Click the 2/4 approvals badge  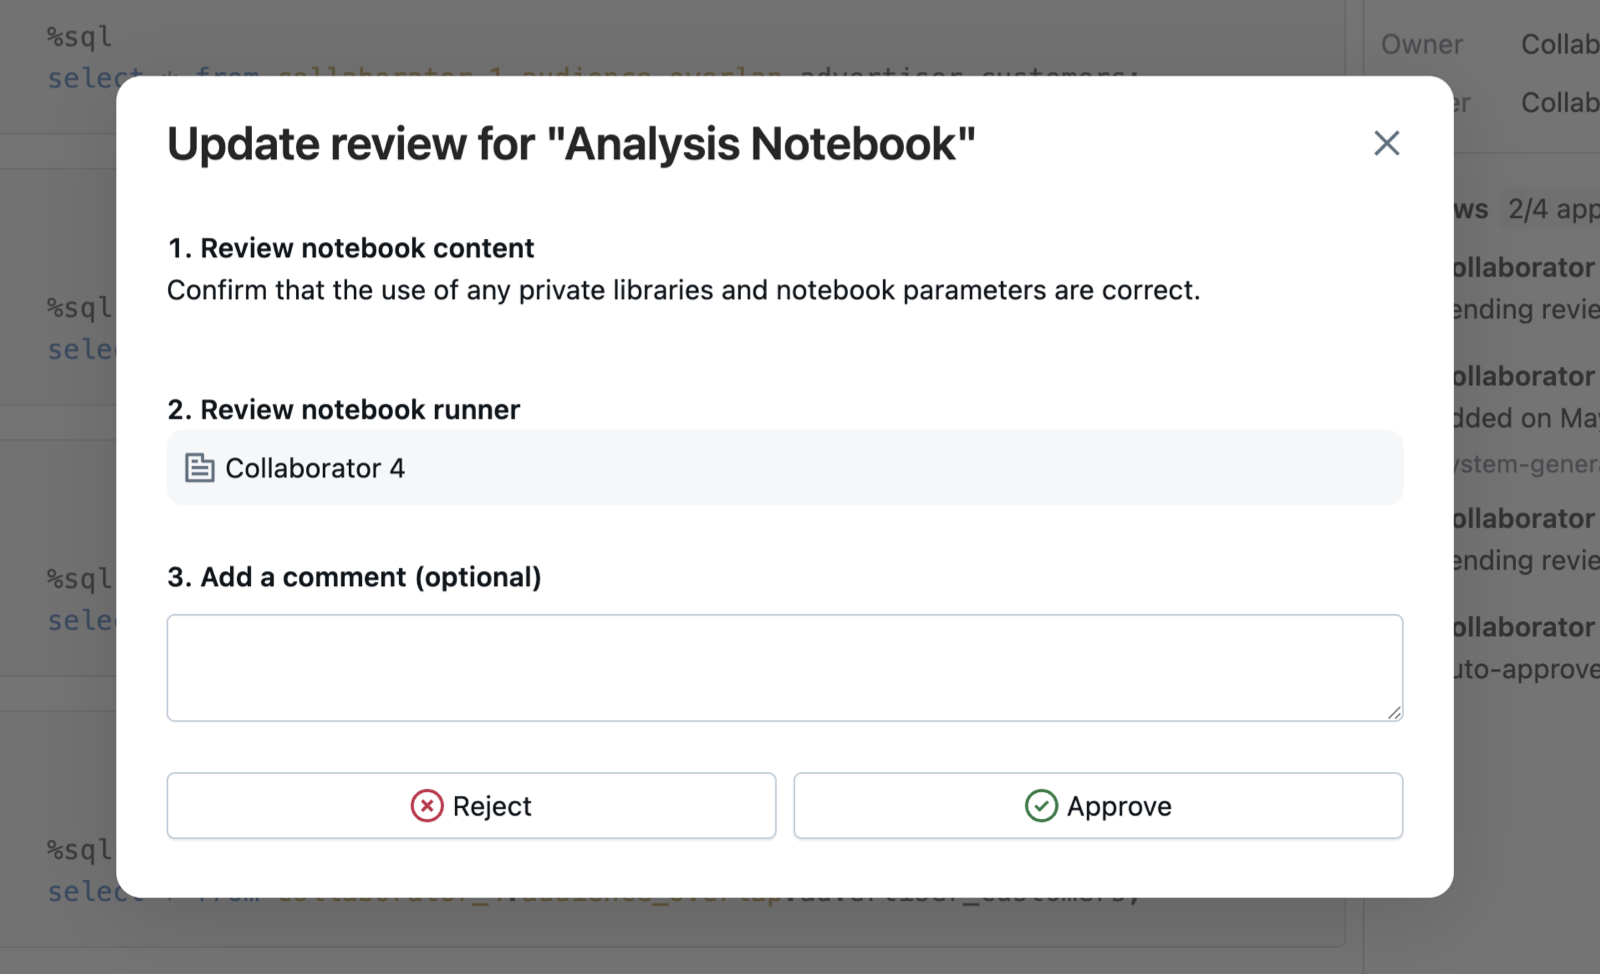pyautogui.click(x=1552, y=209)
